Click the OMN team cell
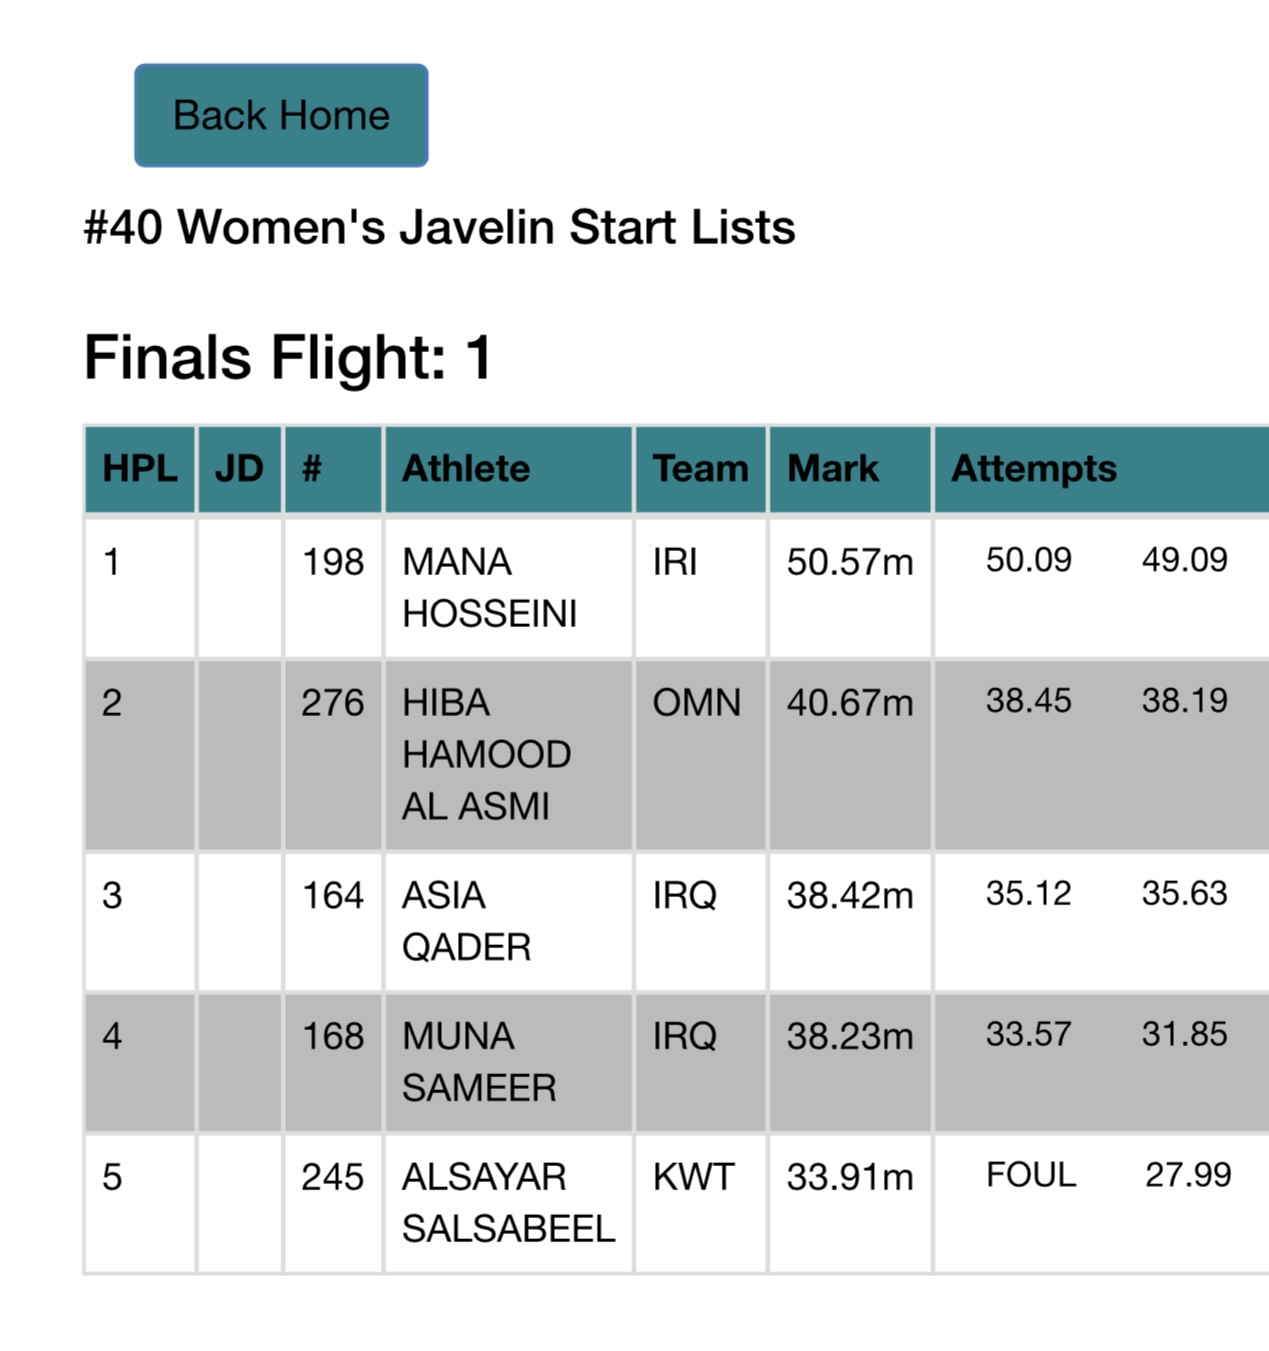This screenshot has width=1269, height=1351. point(697,703)
